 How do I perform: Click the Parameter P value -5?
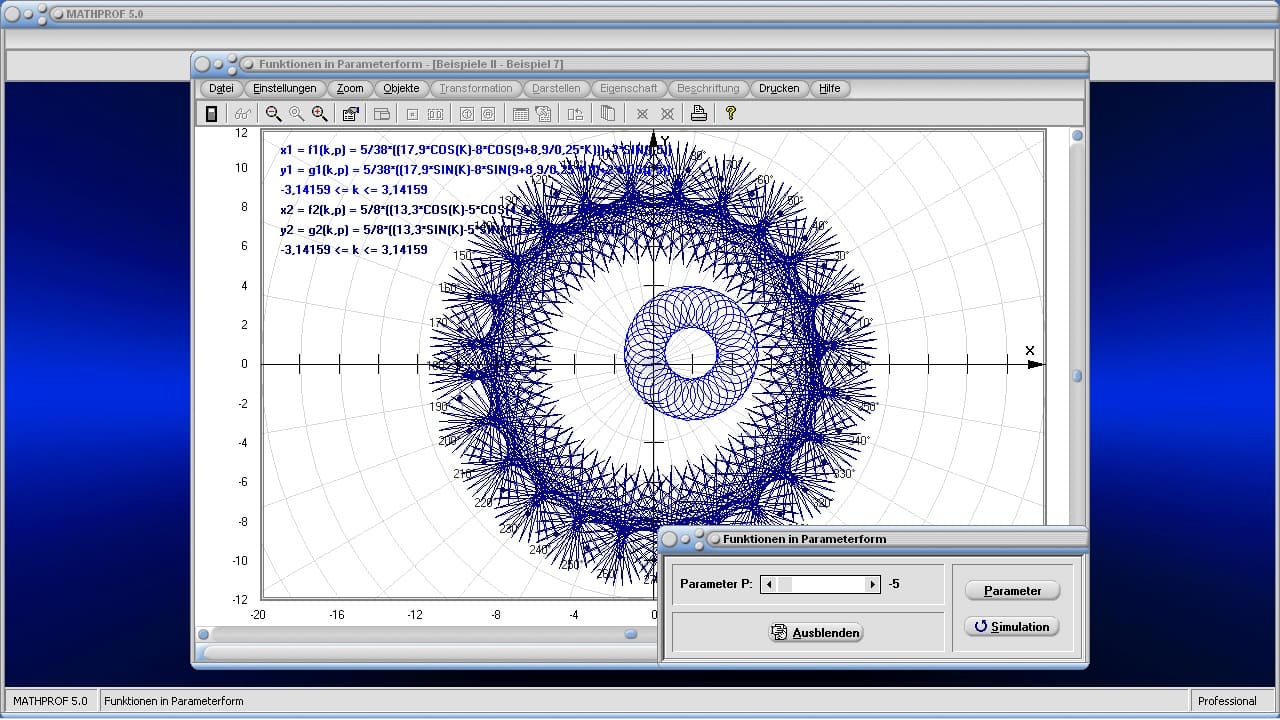coord(894,584)
